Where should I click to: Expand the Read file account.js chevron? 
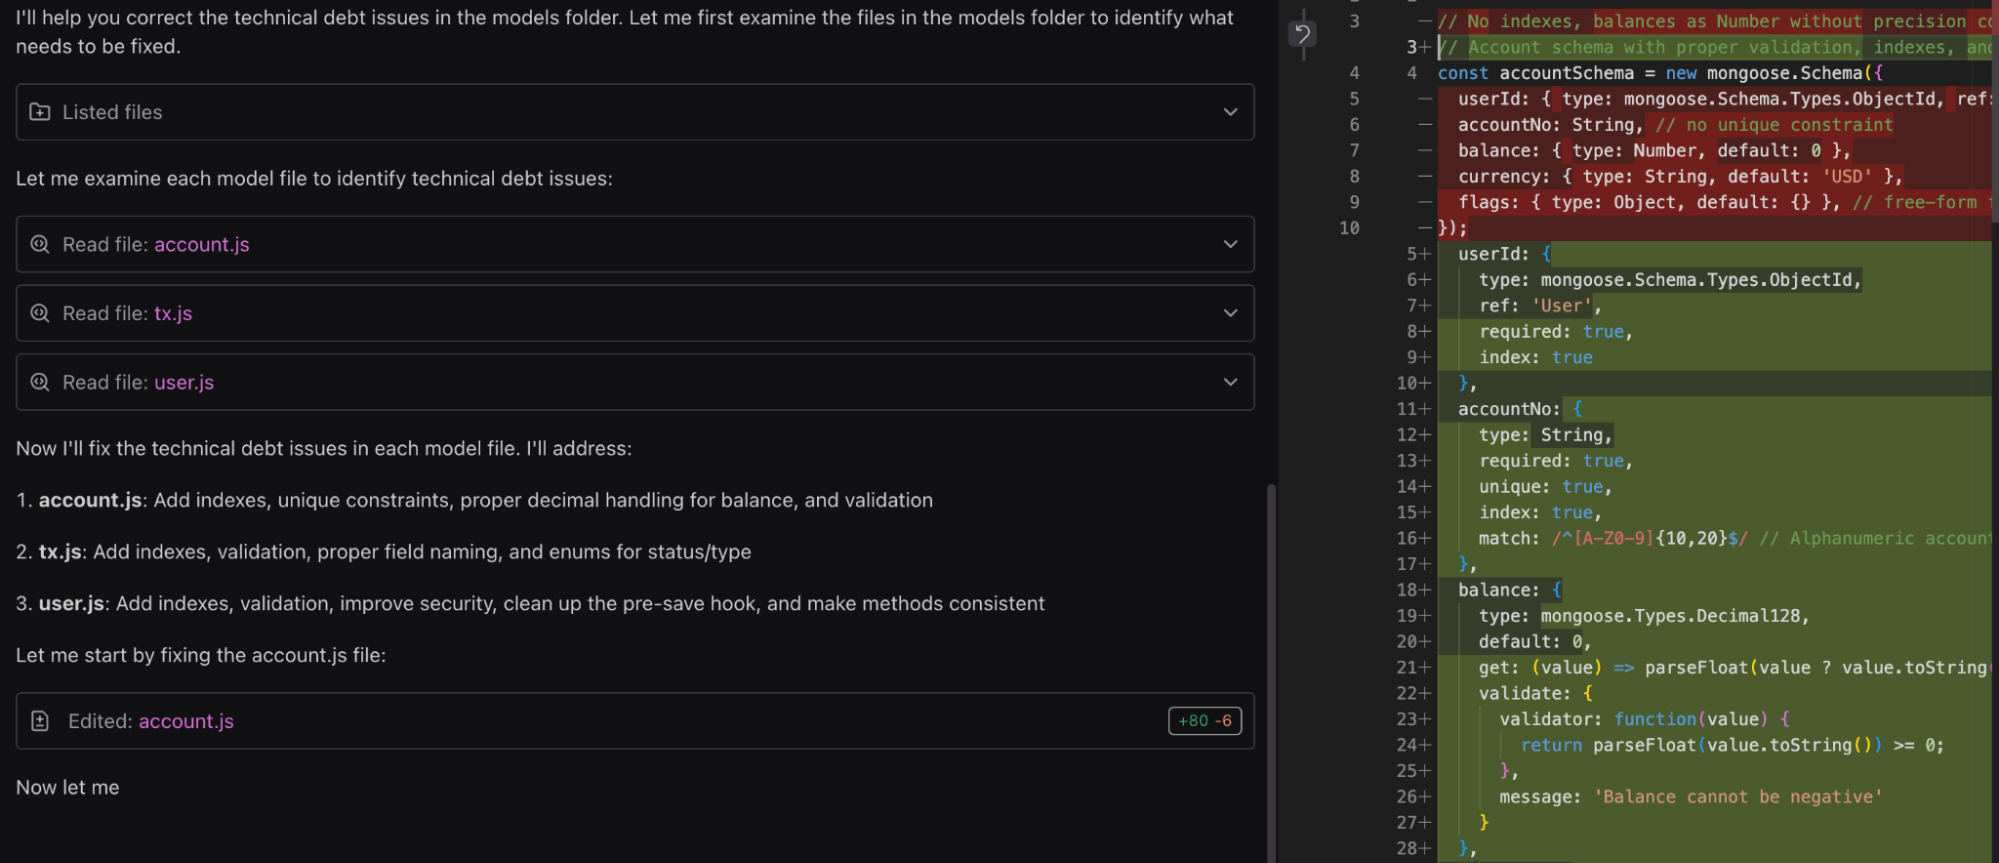click(1230, 244)
